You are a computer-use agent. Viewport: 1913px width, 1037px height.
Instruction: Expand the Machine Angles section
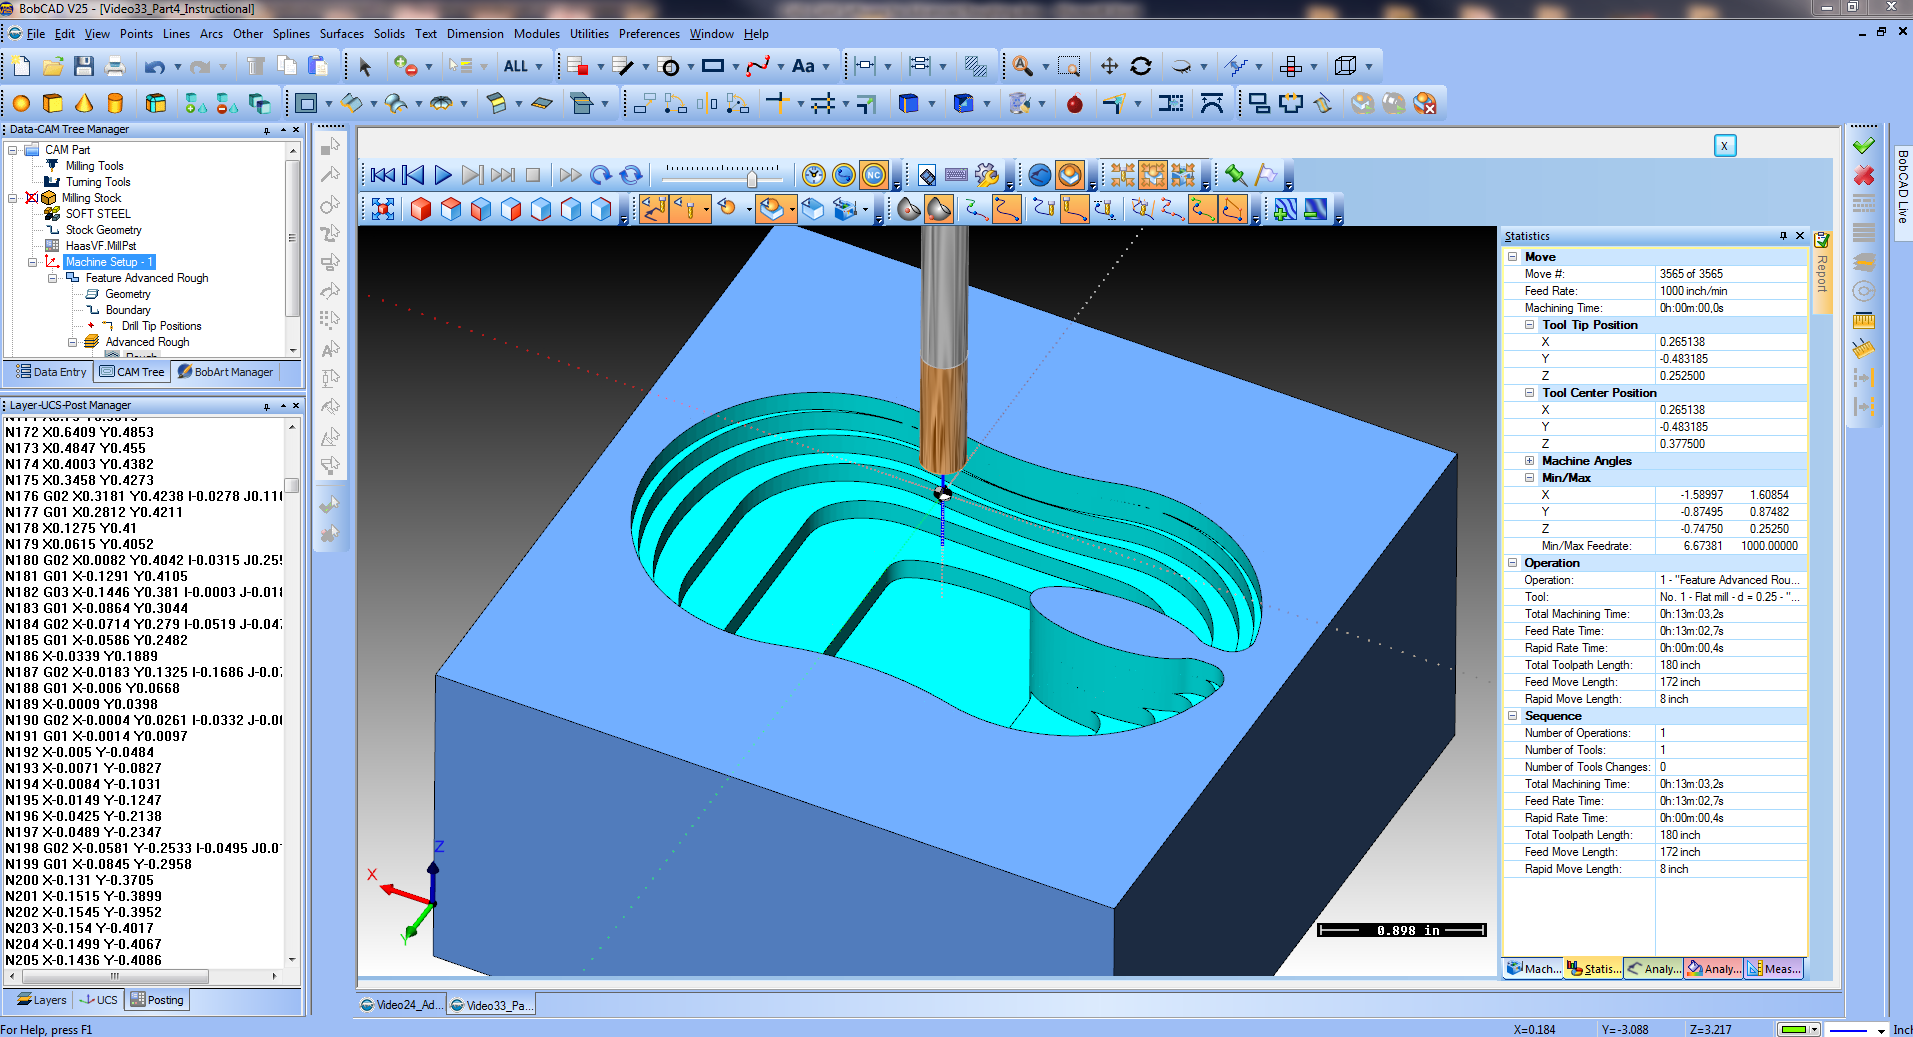[1529, 461]
